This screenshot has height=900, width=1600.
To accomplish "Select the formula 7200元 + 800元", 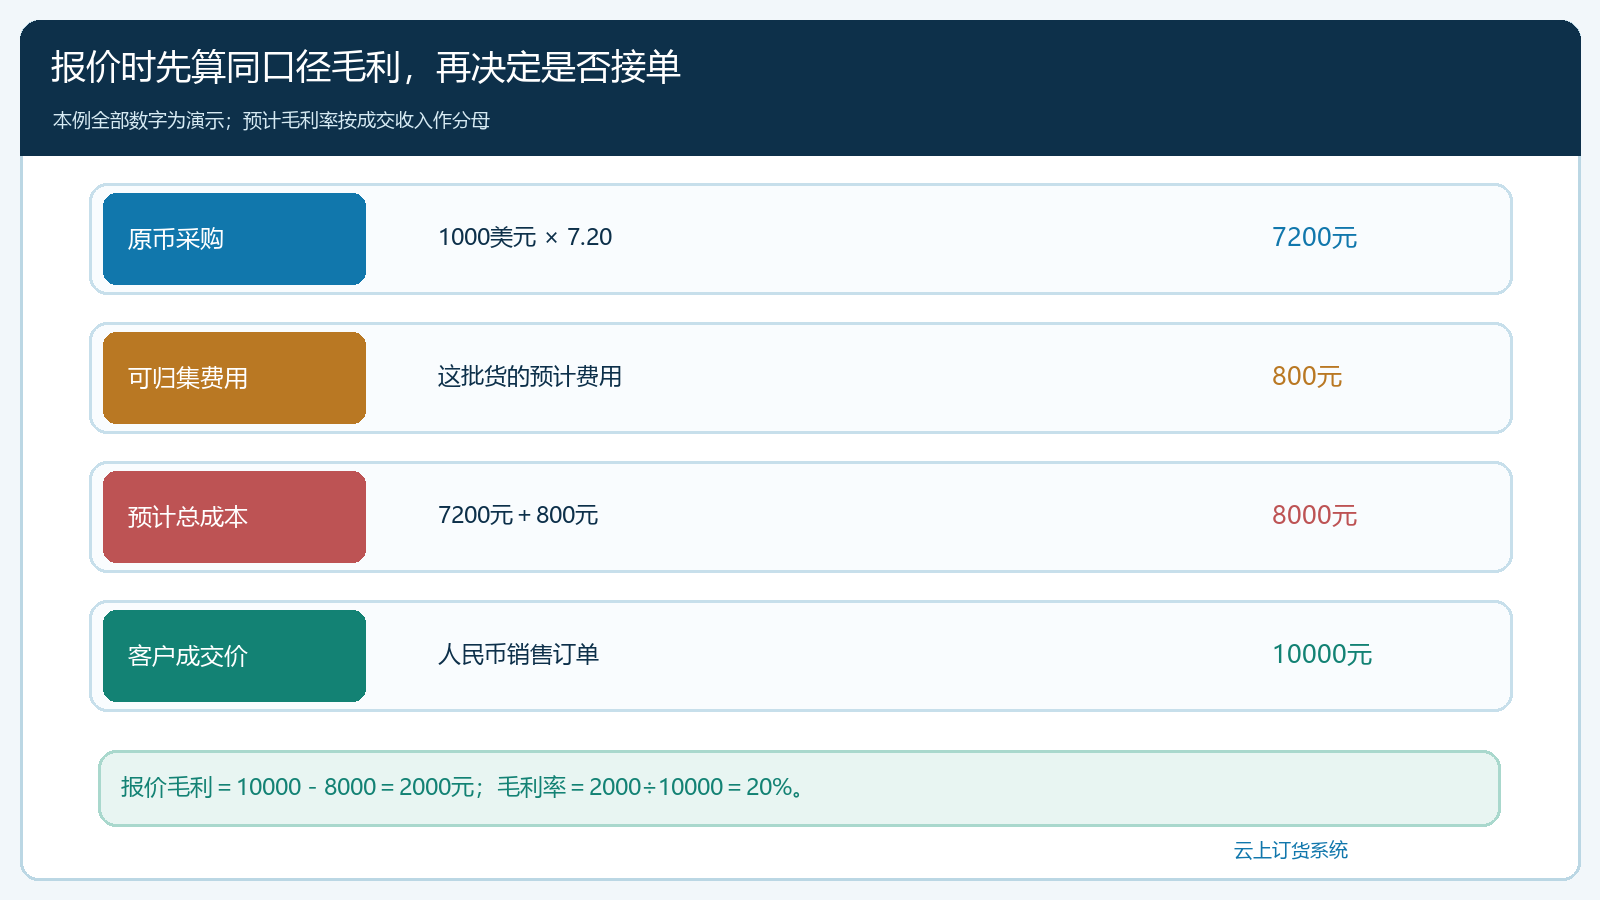I will (x=518, y=516).
